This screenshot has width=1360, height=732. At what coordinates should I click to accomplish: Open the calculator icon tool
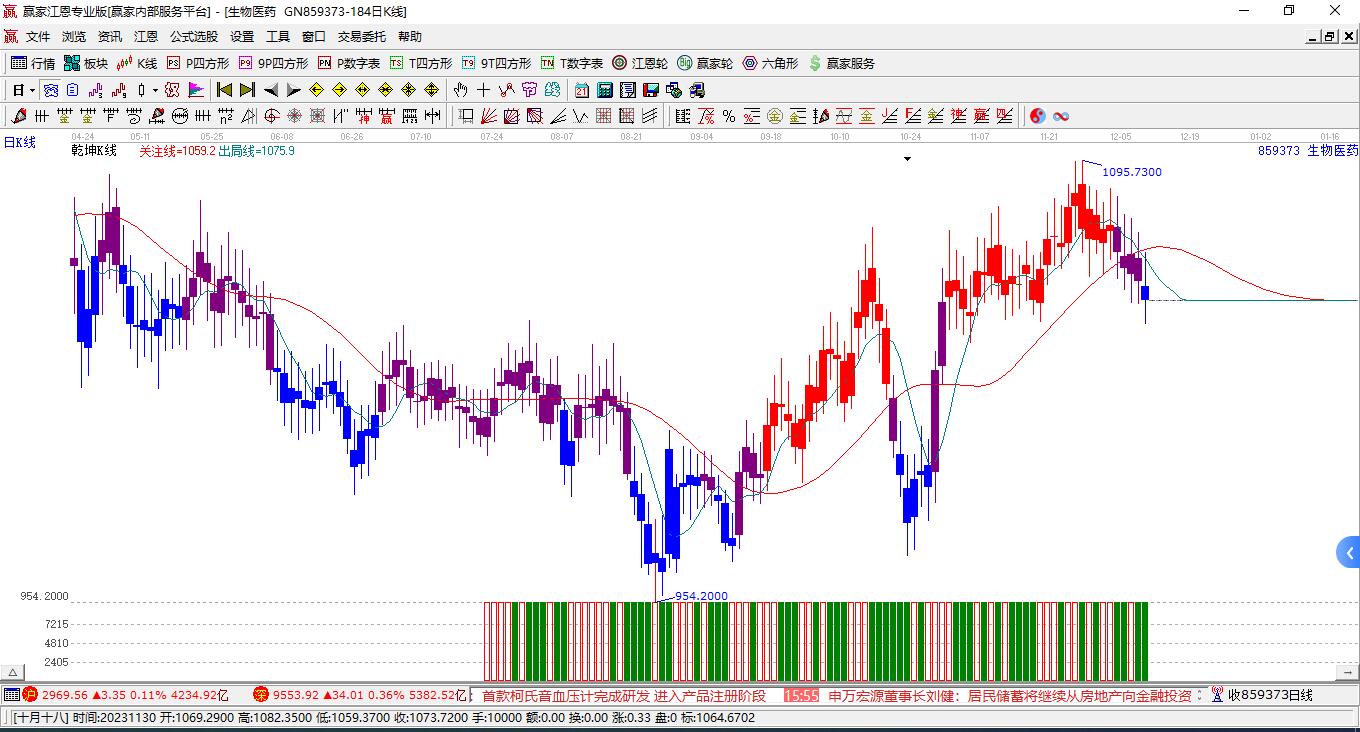pyautogui.click(x=604, y=90)
